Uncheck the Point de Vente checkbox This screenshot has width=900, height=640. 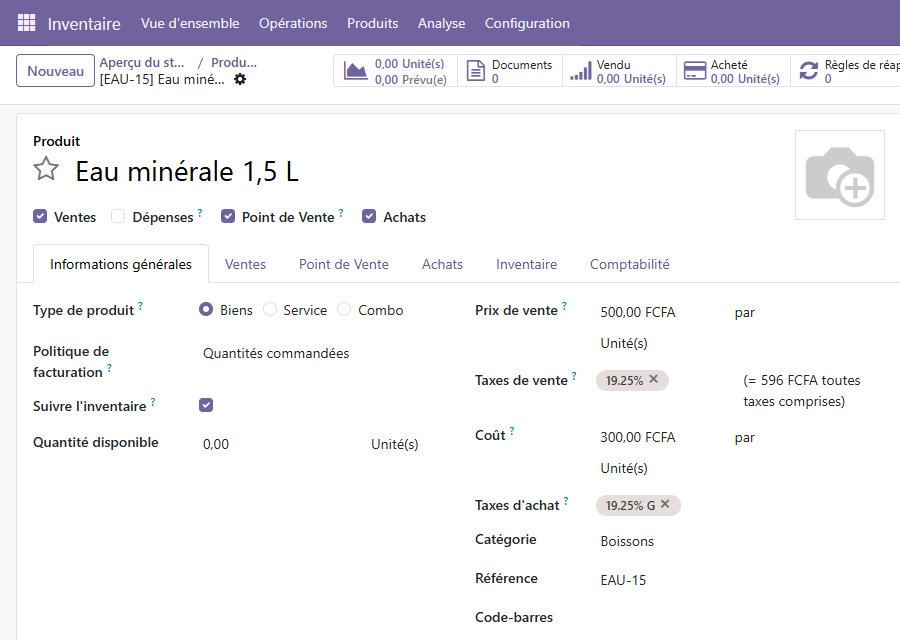(x=228, y=216)
